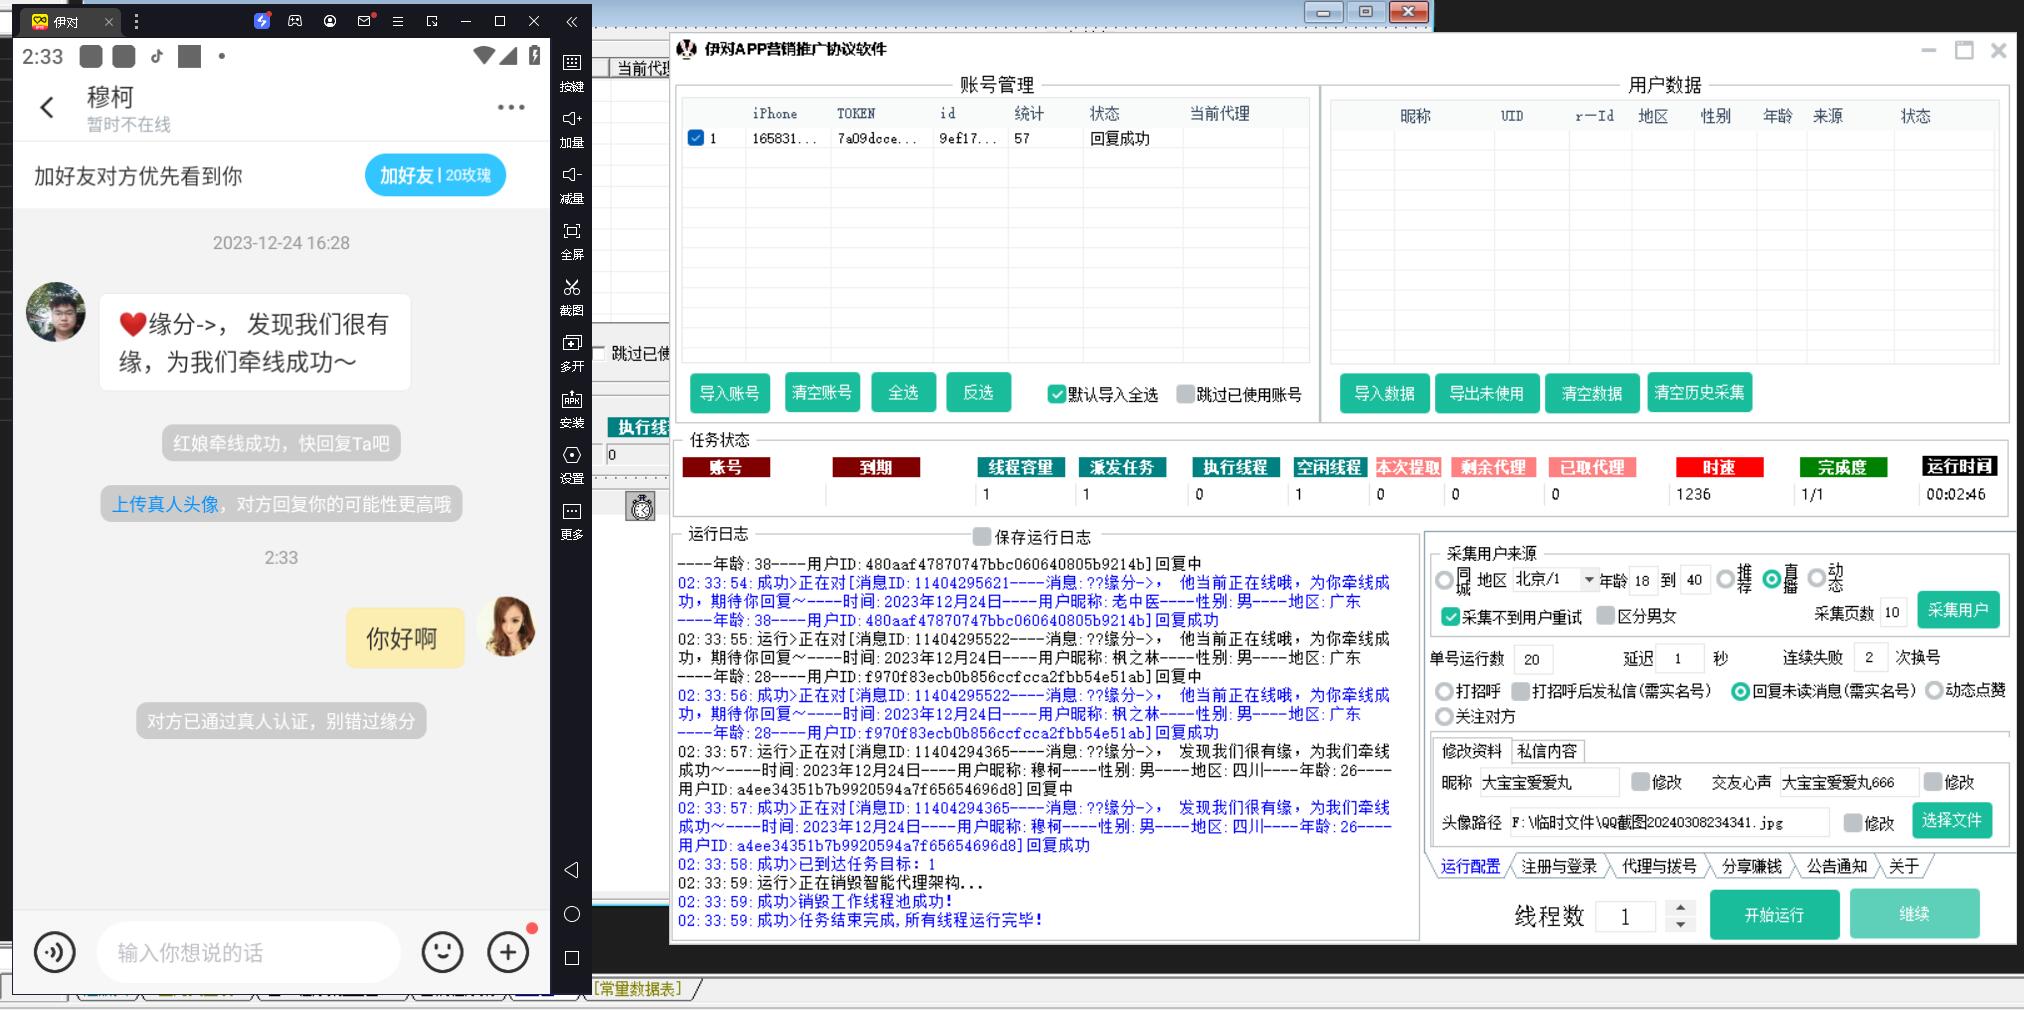2024x1010 pixels.
Task: Open the emulator settings icon
Action: (571, 456)
